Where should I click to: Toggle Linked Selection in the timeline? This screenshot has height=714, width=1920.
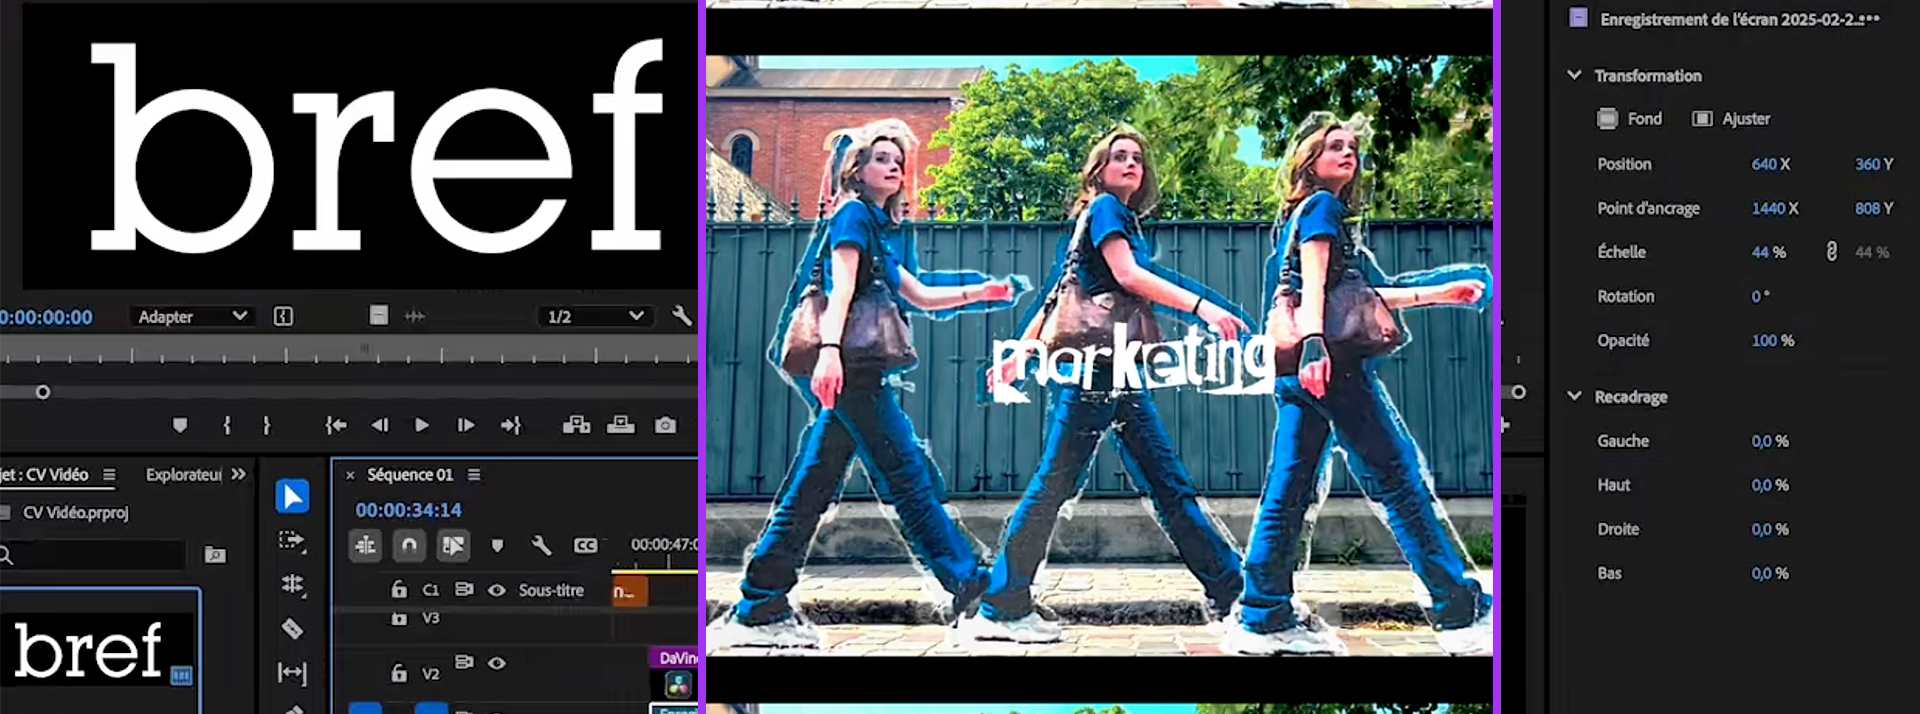(453, 545)
